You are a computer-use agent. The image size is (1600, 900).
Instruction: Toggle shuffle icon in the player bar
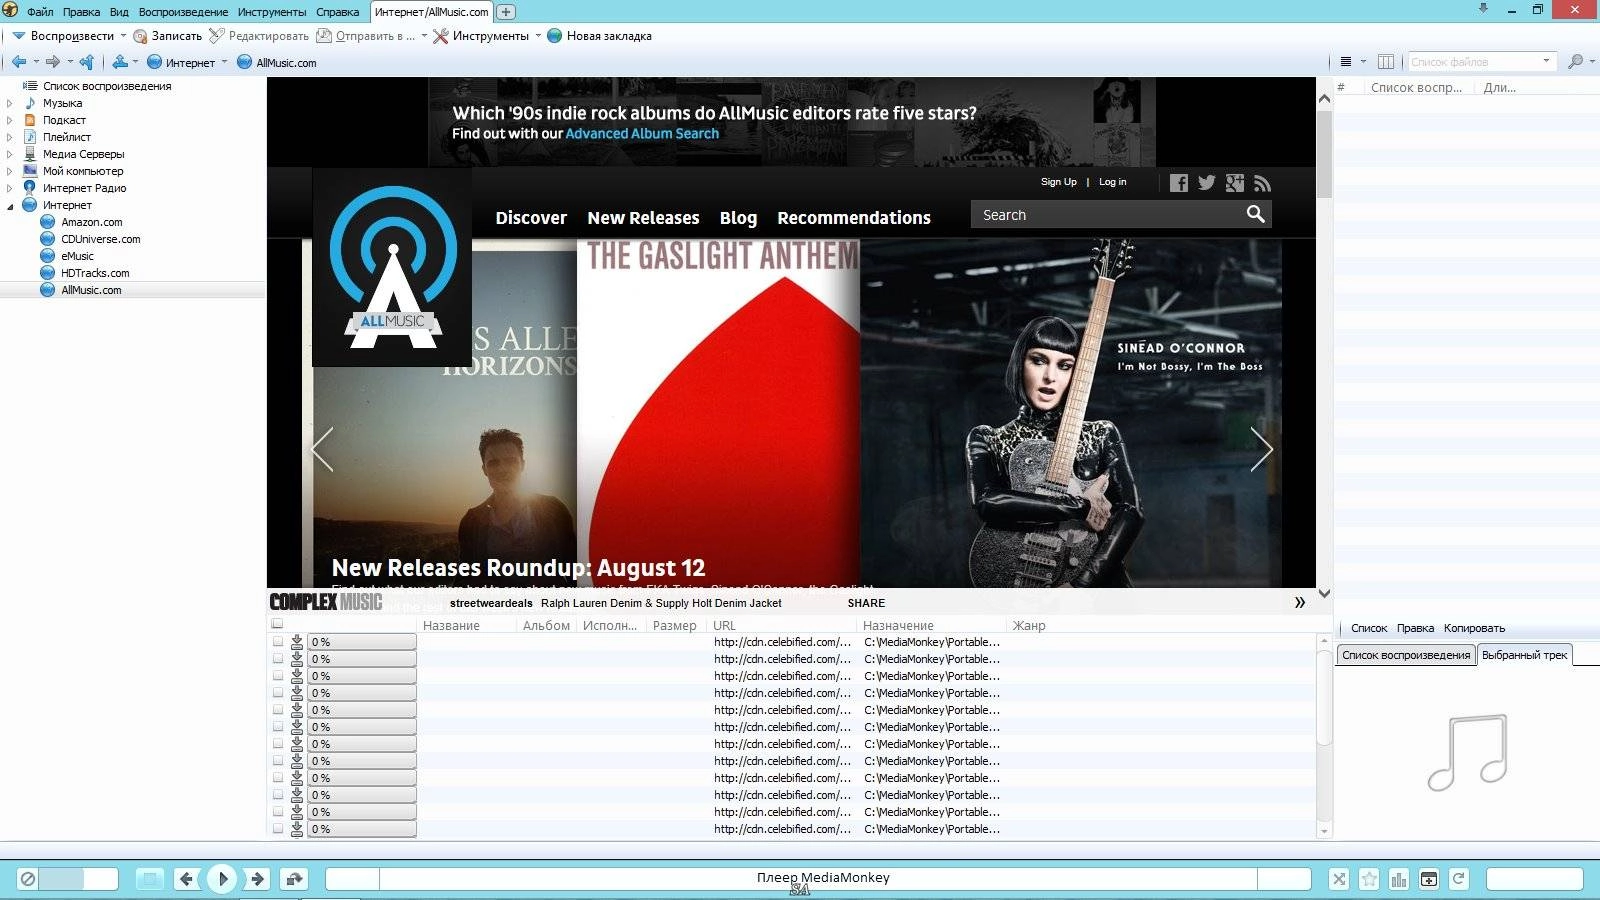1339,879
